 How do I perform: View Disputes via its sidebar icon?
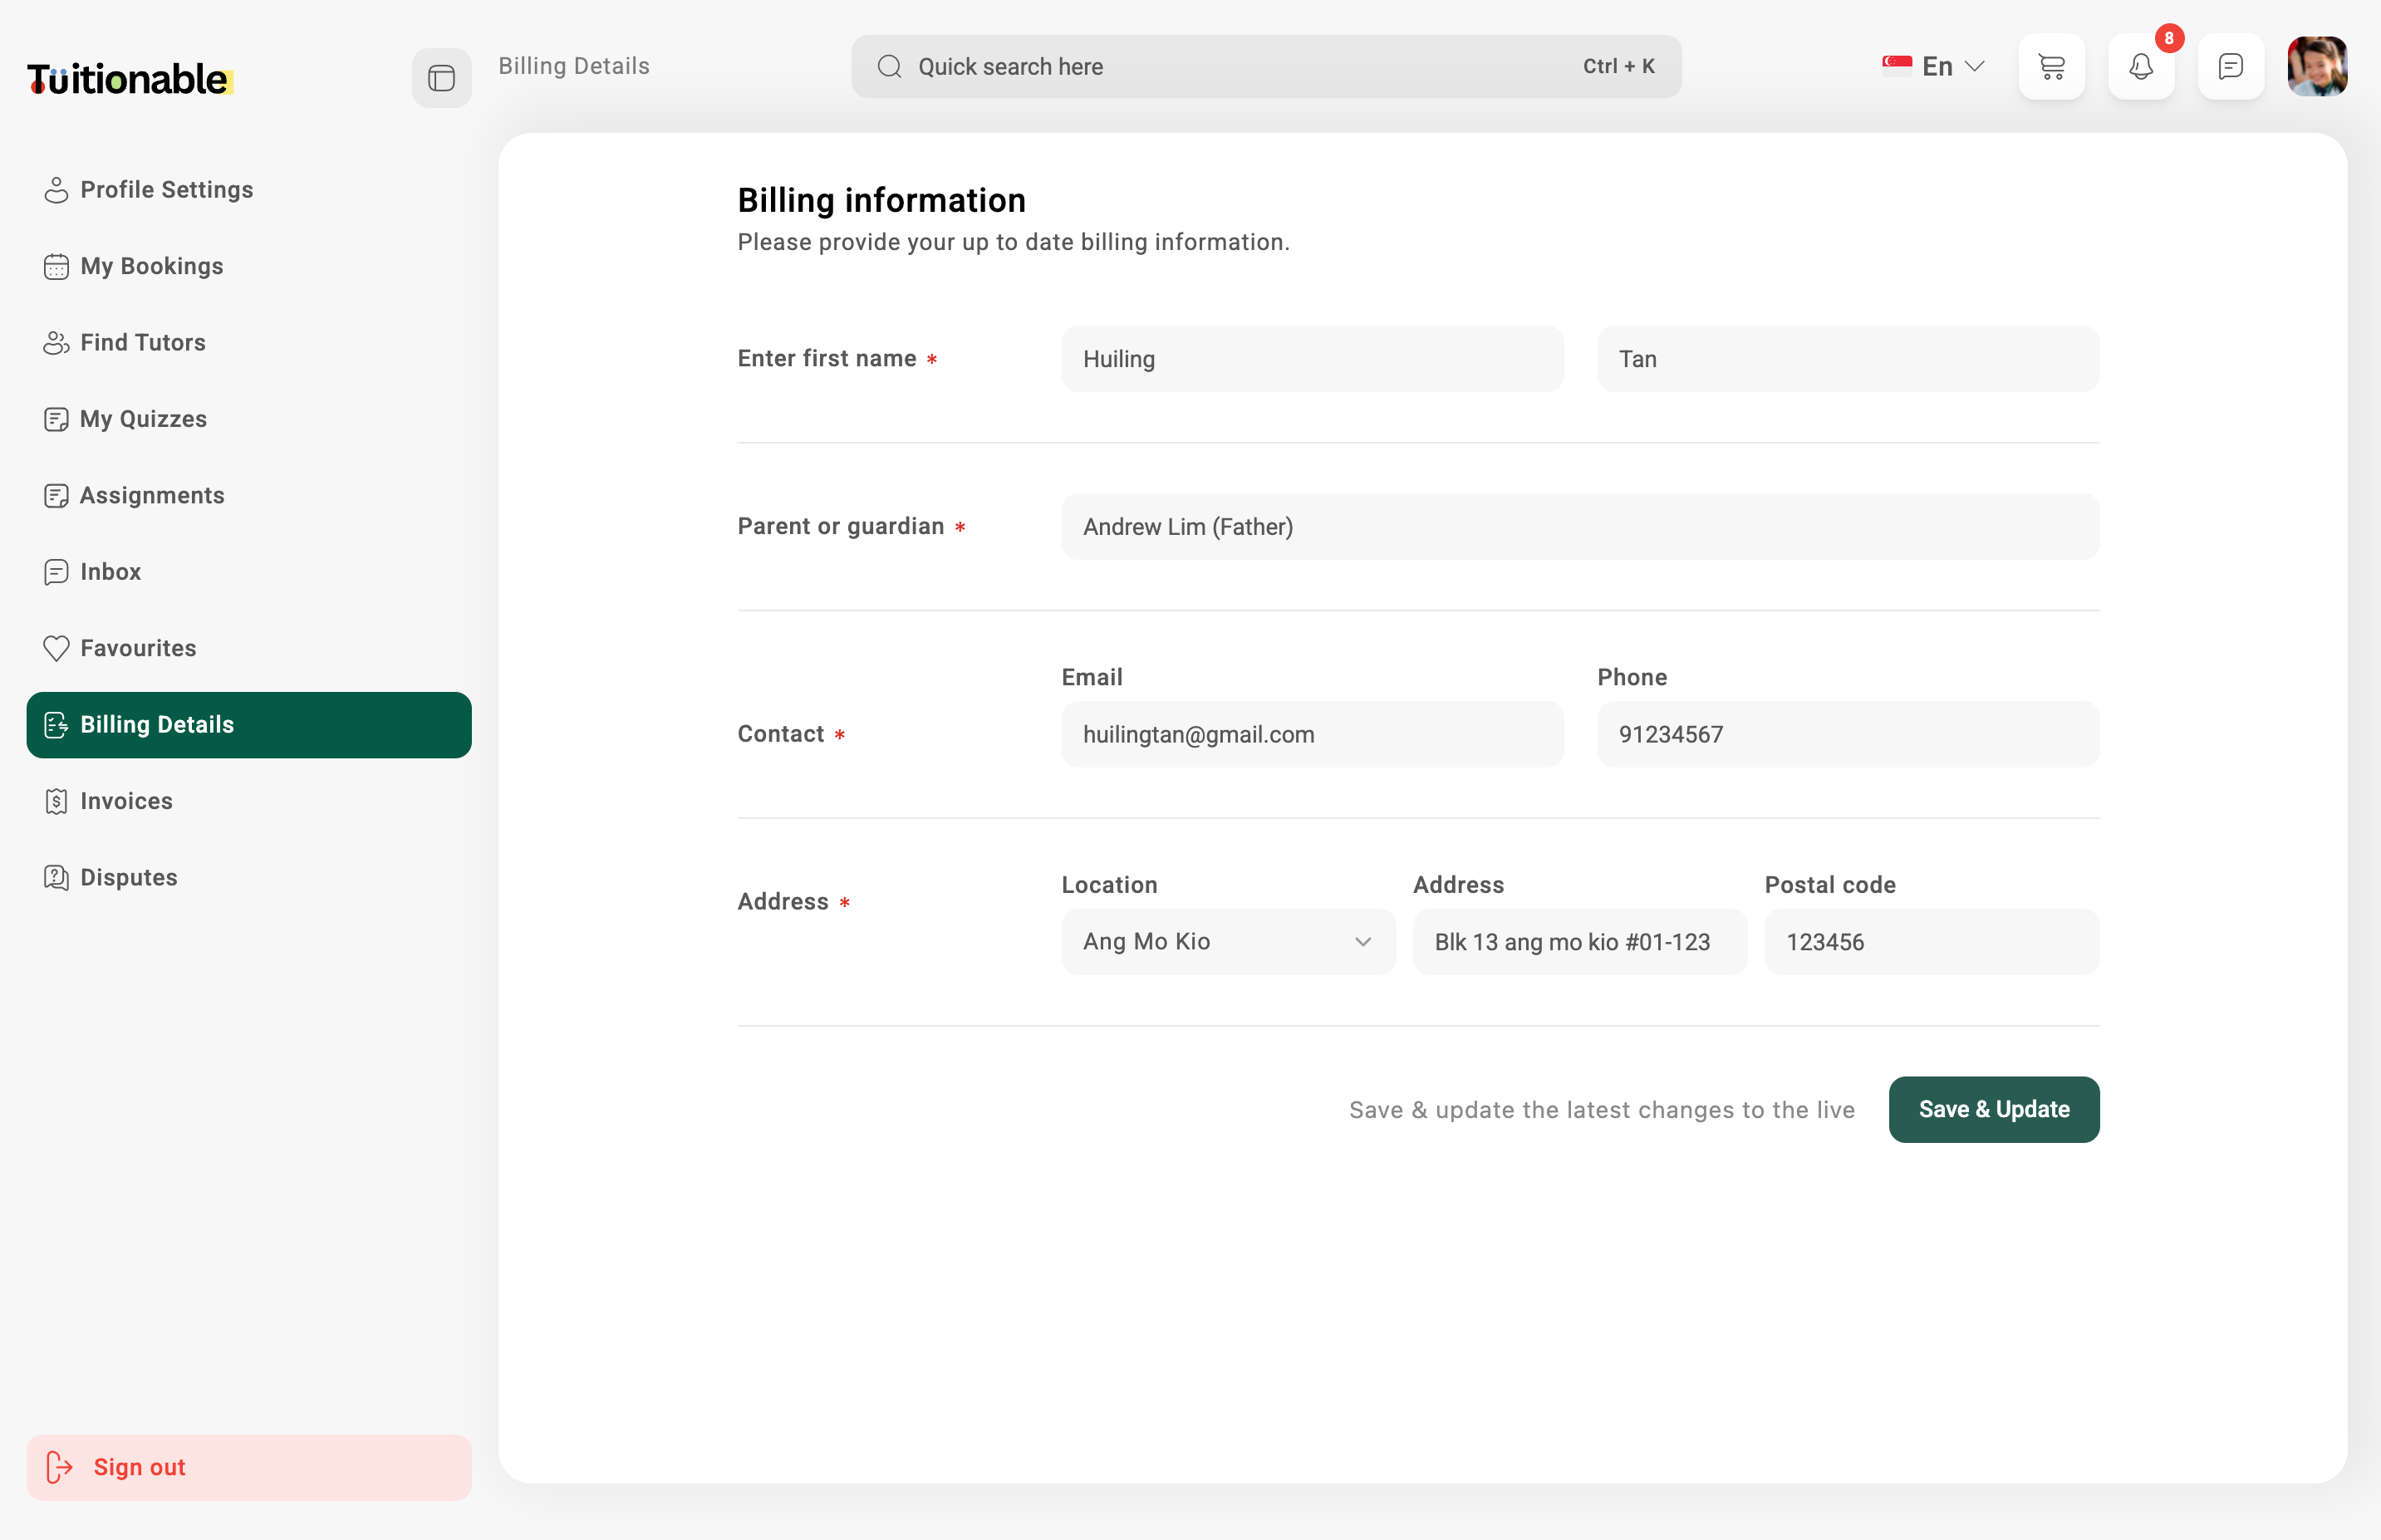pyautogui.click(x=56, y=877)
